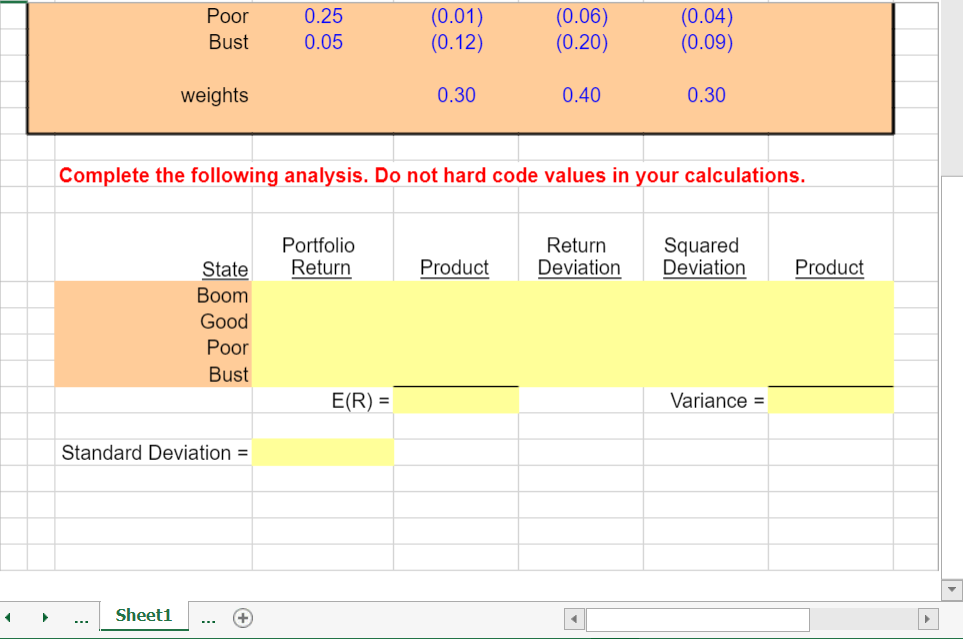Add a new worksheet with the plus icon

[x=242, y=617]
